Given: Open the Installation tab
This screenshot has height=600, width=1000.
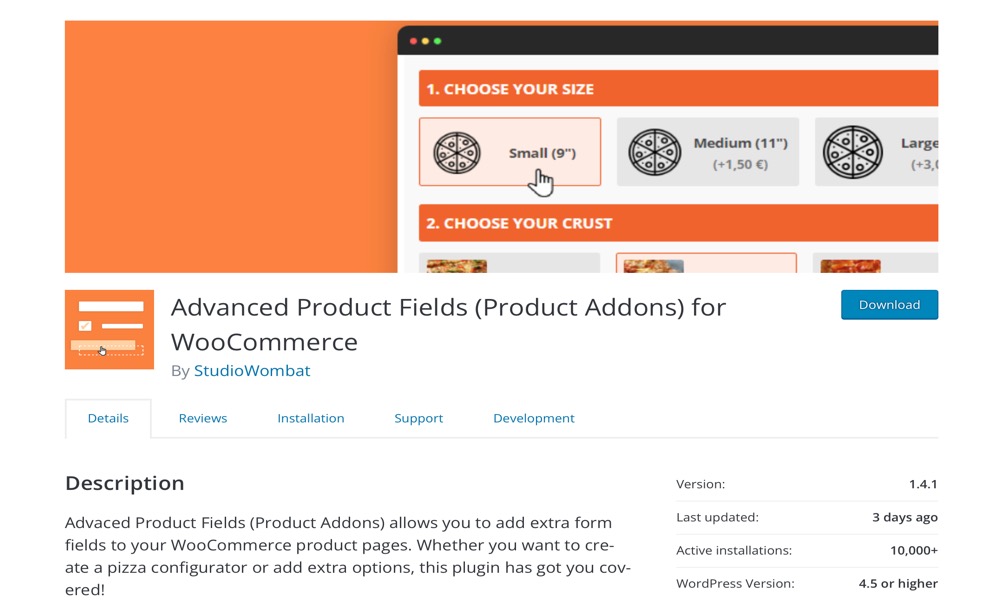Looking at the screenshot, I should coord(311,418).
